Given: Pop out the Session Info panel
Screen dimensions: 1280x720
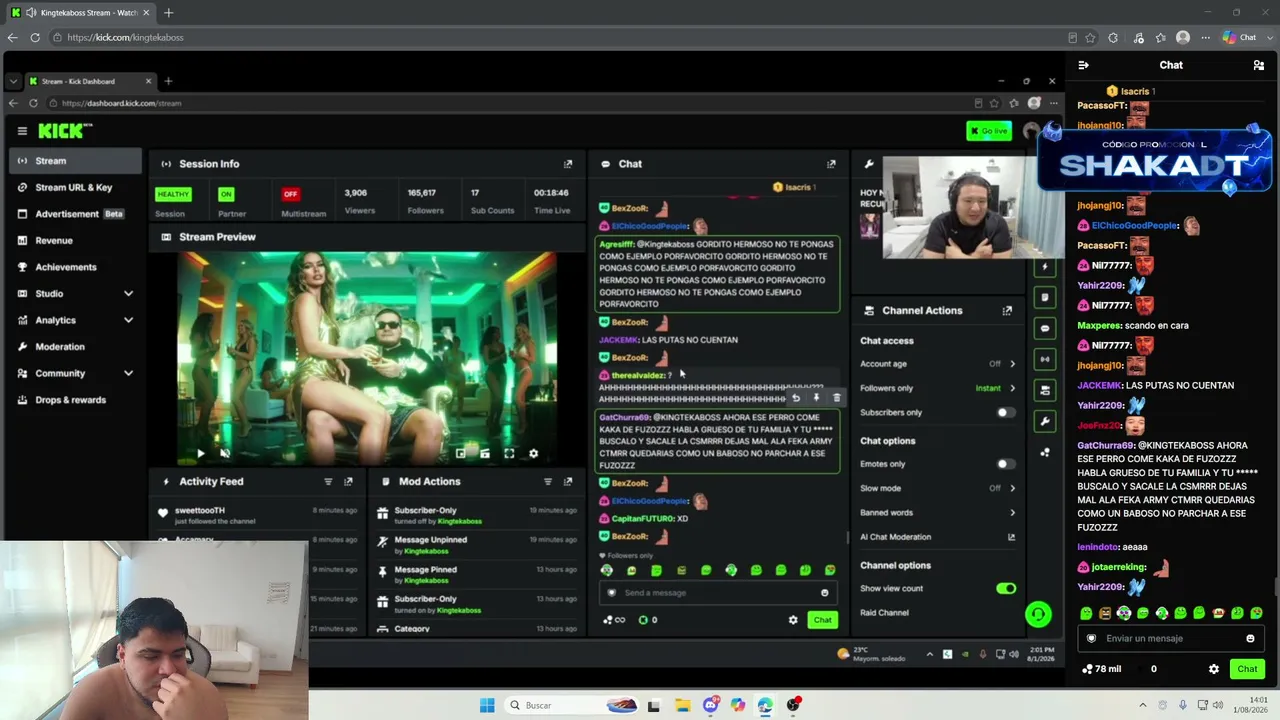Looking at the screenshot, I should 568,164.
